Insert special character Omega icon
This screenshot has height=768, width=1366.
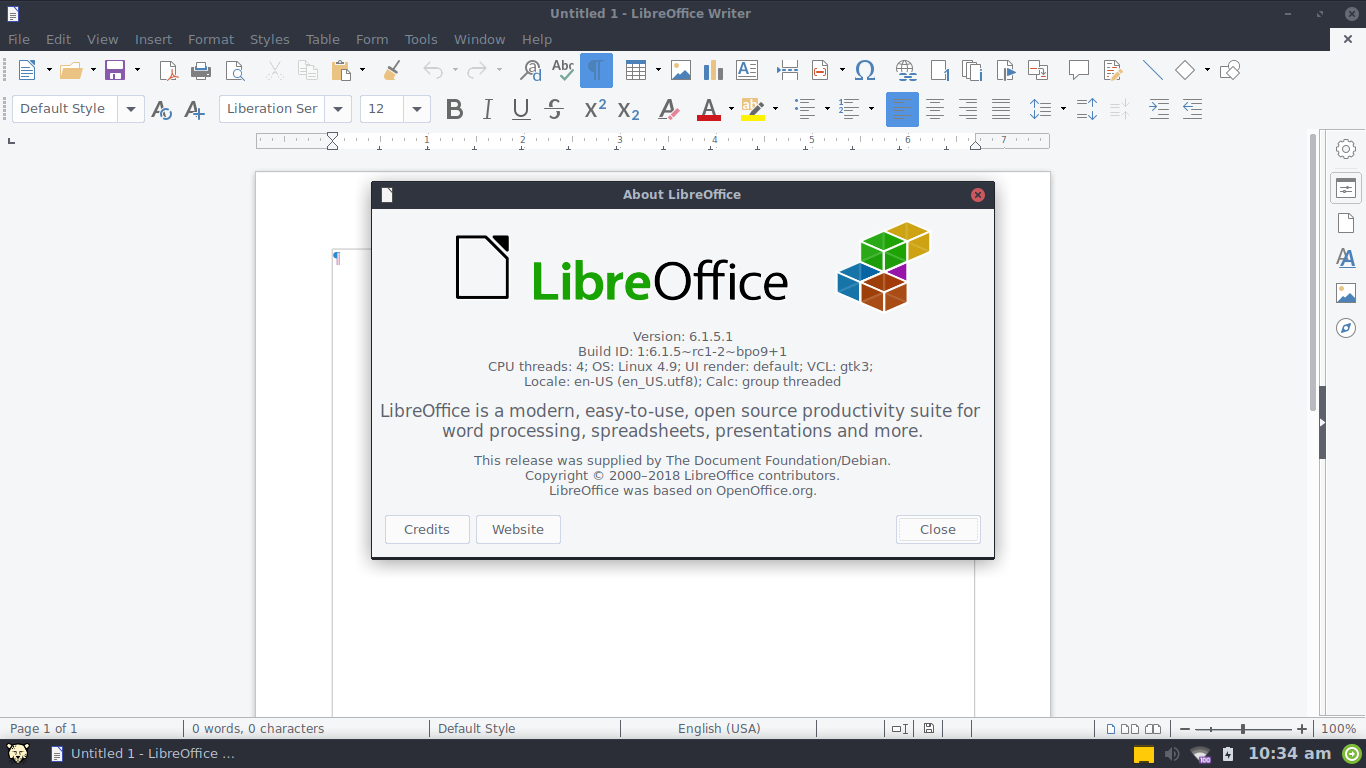pos(866,70)
